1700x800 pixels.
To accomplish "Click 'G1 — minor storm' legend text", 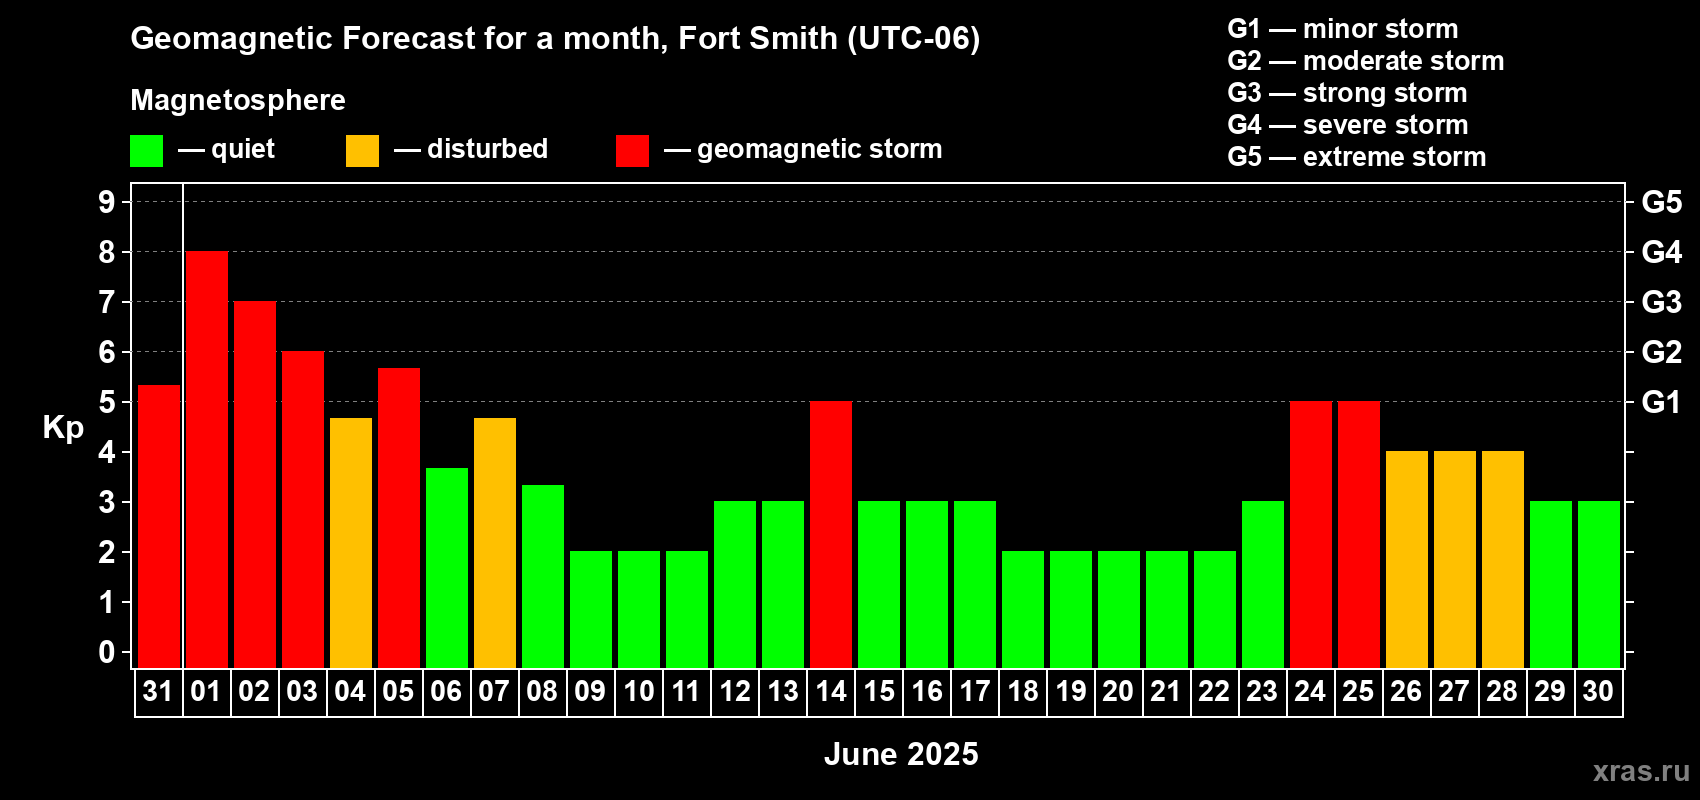I will point(1343,29).
